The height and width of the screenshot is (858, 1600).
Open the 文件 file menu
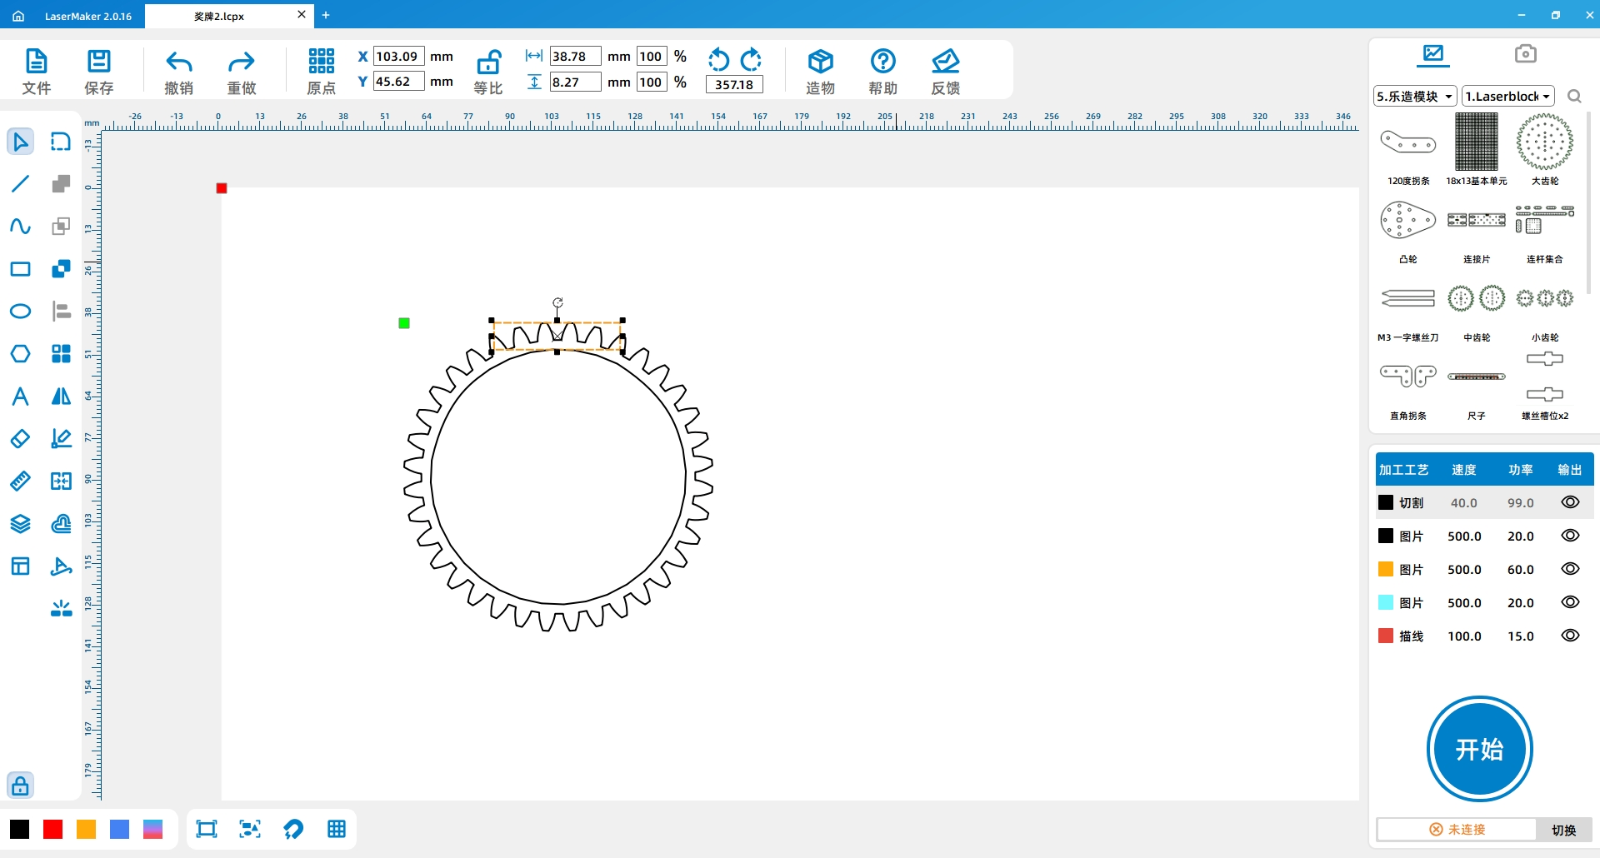point(36,71)
